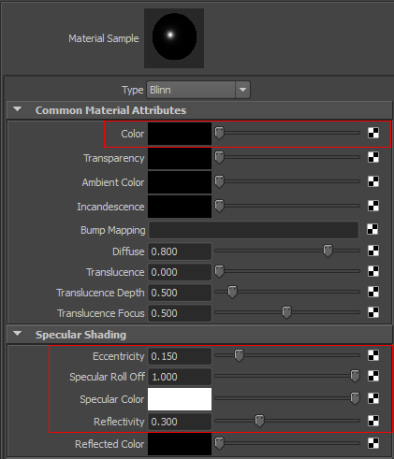Click the Material Sample sphere preview
394x459 pixels.
click(174, 38)
